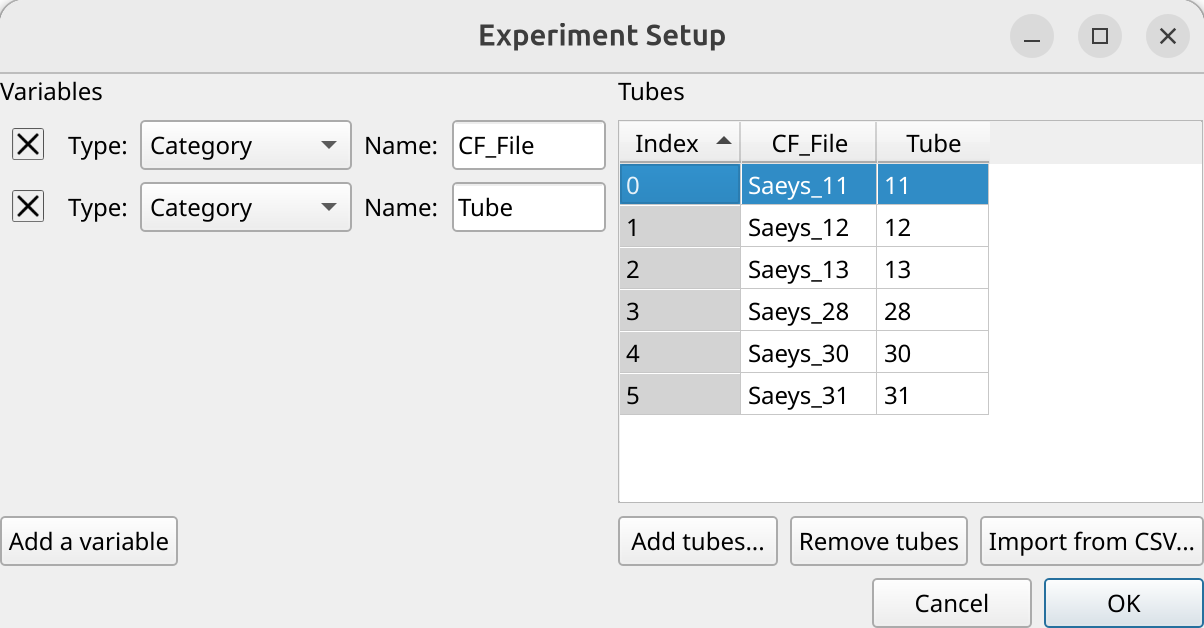This screenshot has width=1204, height=628.
Task: Select row index 3 in tubes table
Action: 680,311
